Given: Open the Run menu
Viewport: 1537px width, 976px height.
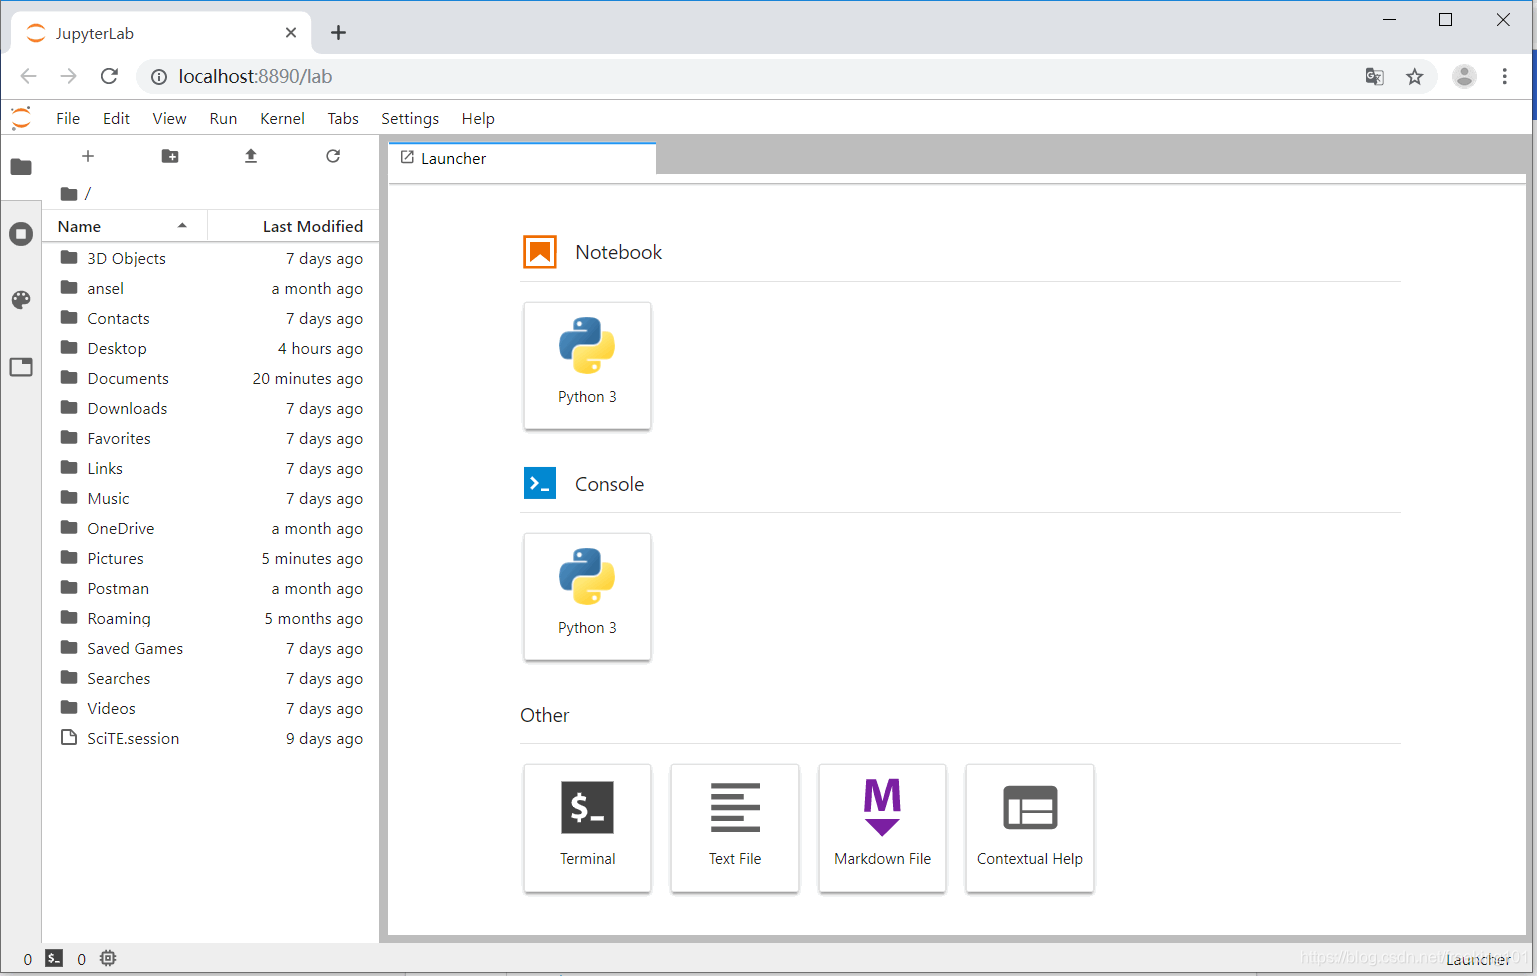Looking at the screenshot, I should pyautogui.click(x=223, y=118).
